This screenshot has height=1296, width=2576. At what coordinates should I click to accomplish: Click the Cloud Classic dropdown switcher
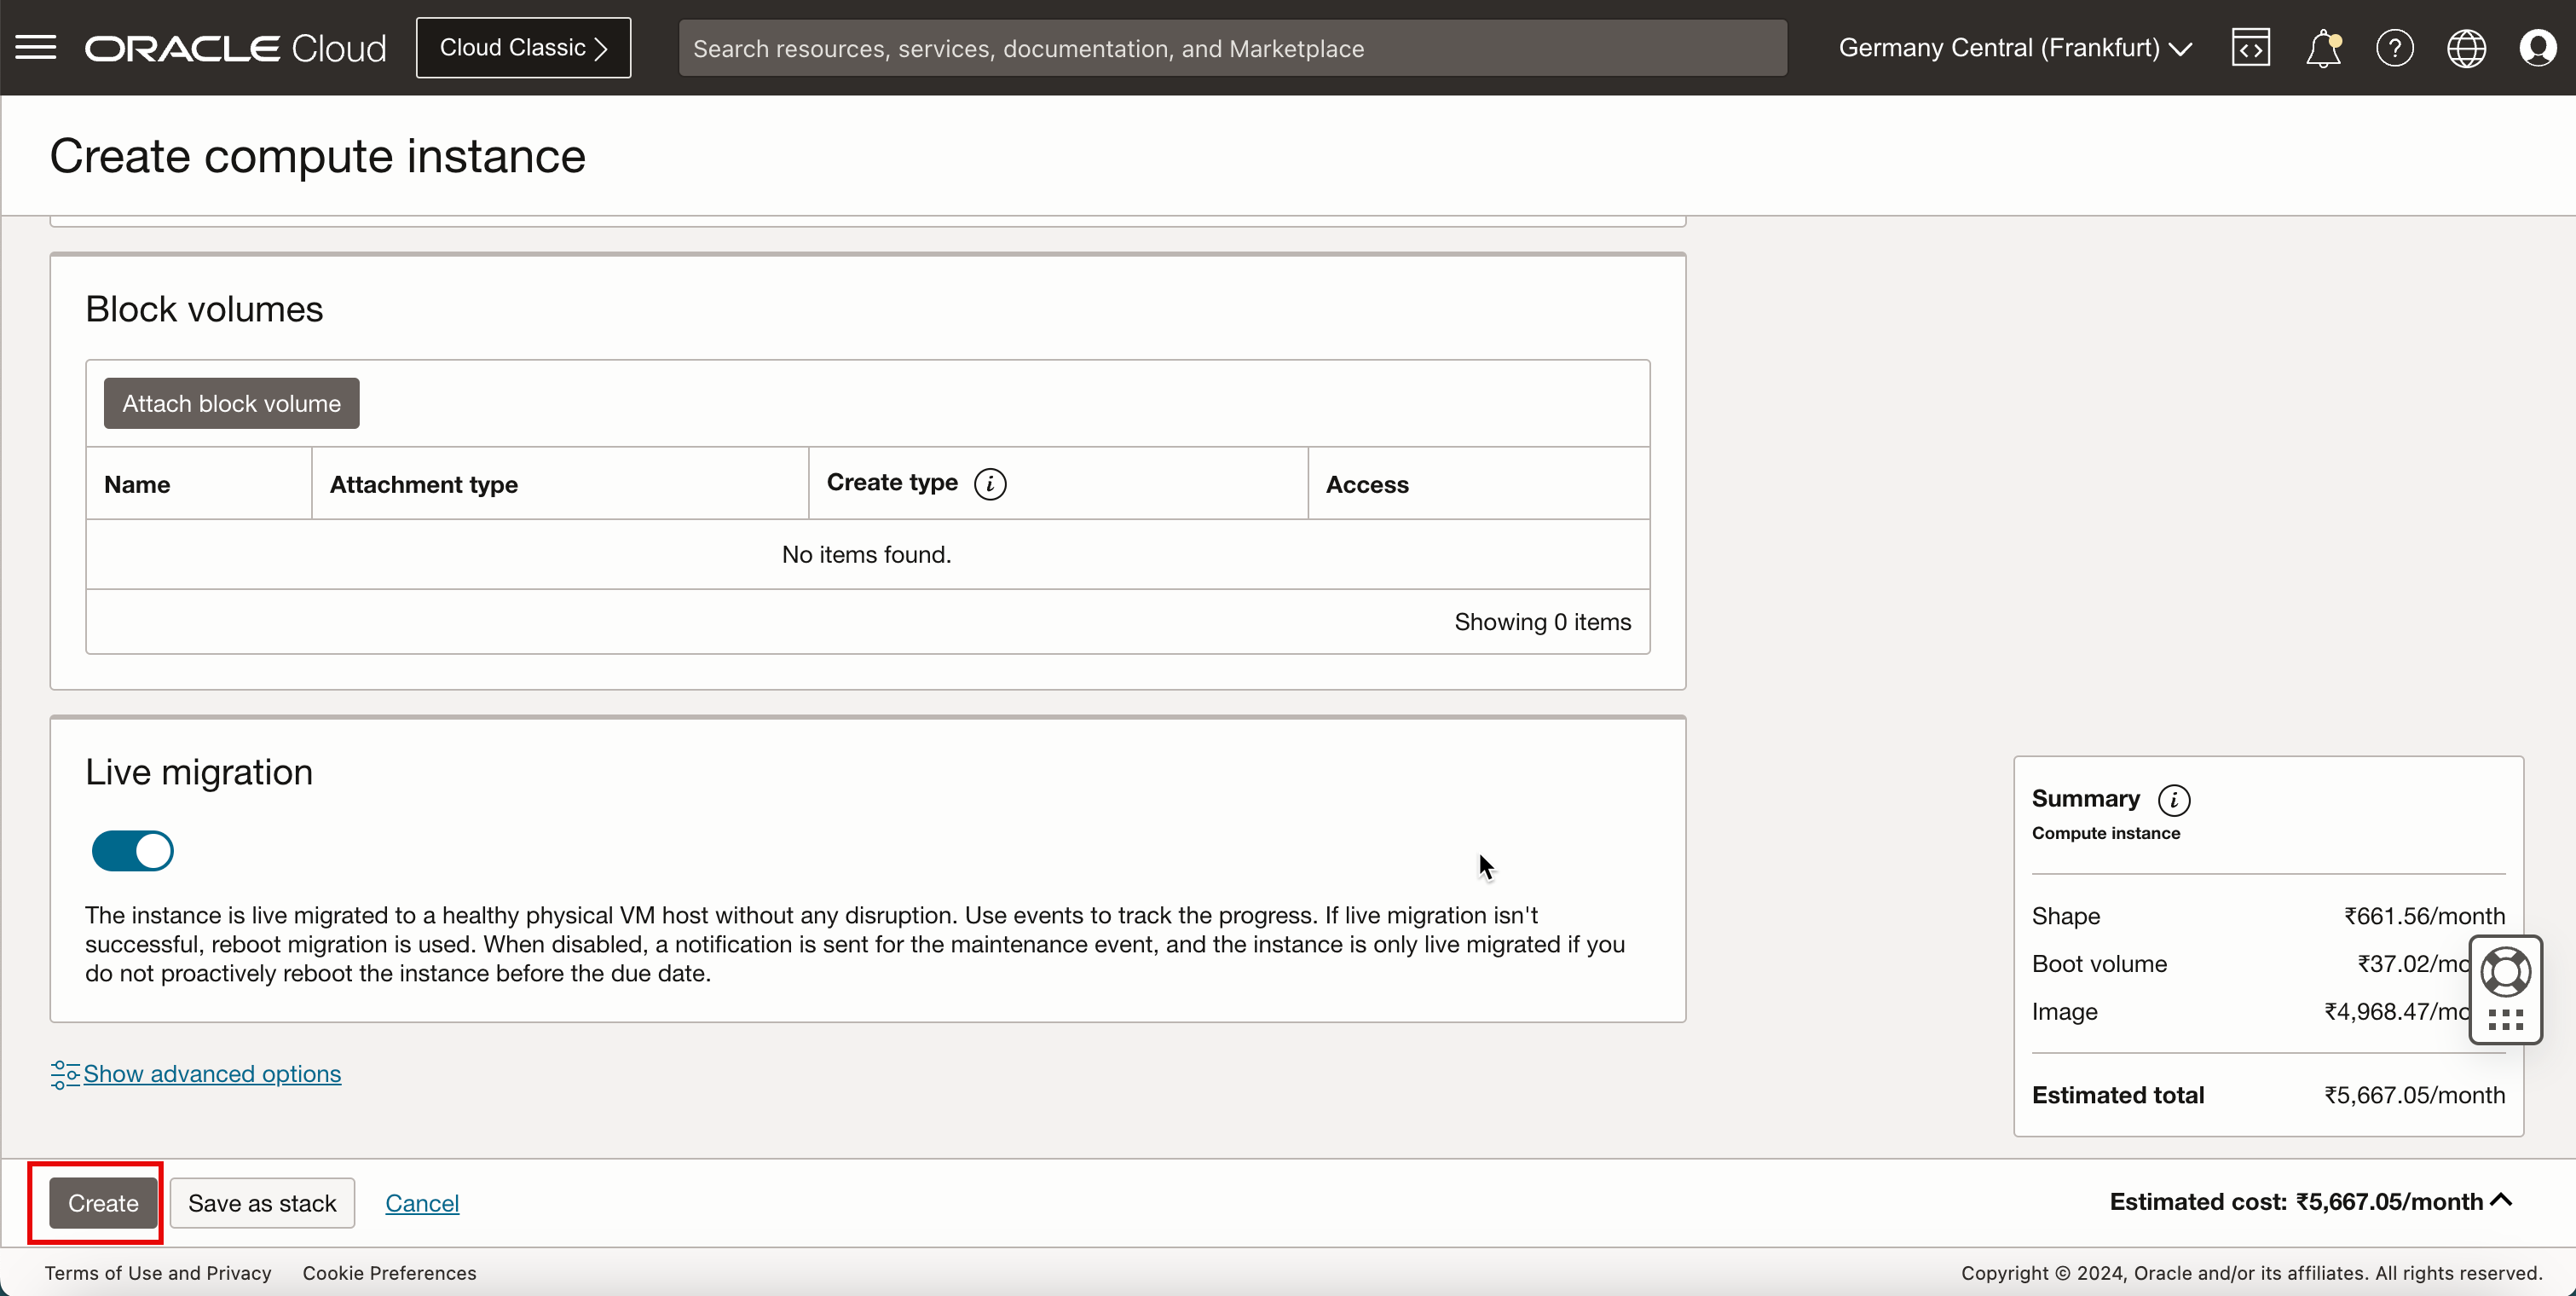coord(523,48)
